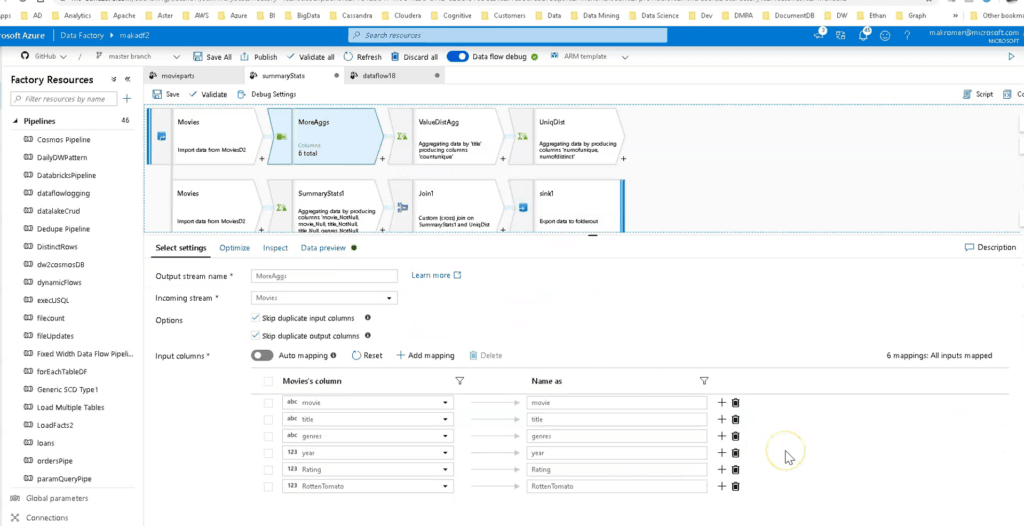Filter the Name as column
The height and width of the screenshot is (526, 1024).
click(x=704, y=381)
